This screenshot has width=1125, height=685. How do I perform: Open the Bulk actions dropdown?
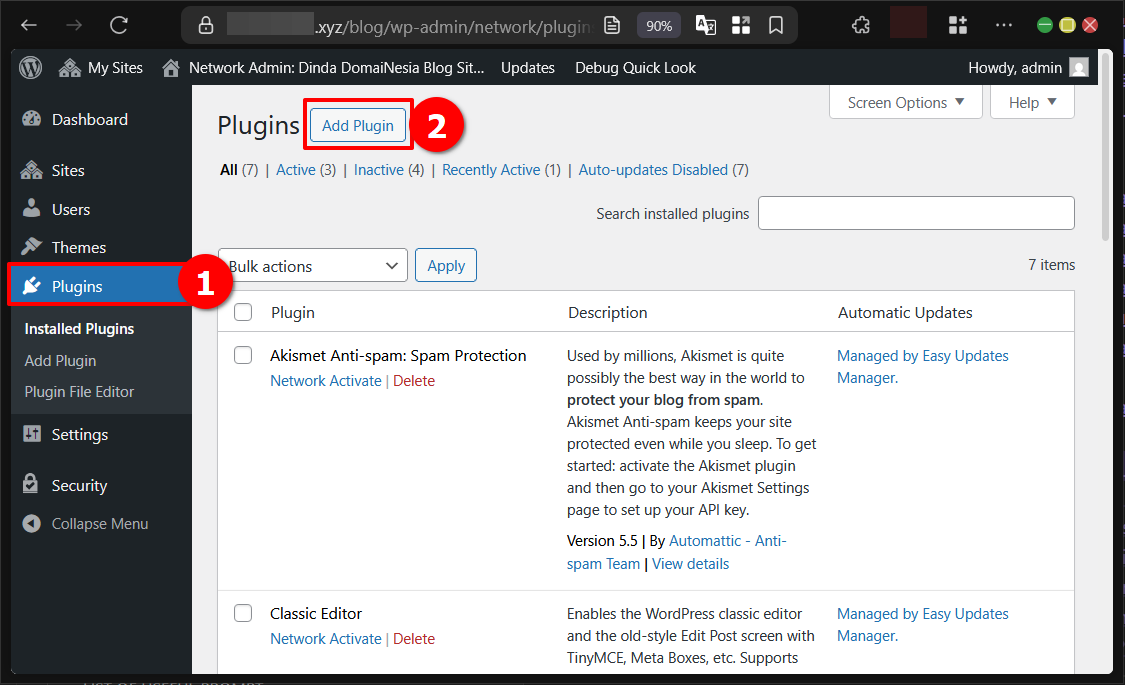313,265
